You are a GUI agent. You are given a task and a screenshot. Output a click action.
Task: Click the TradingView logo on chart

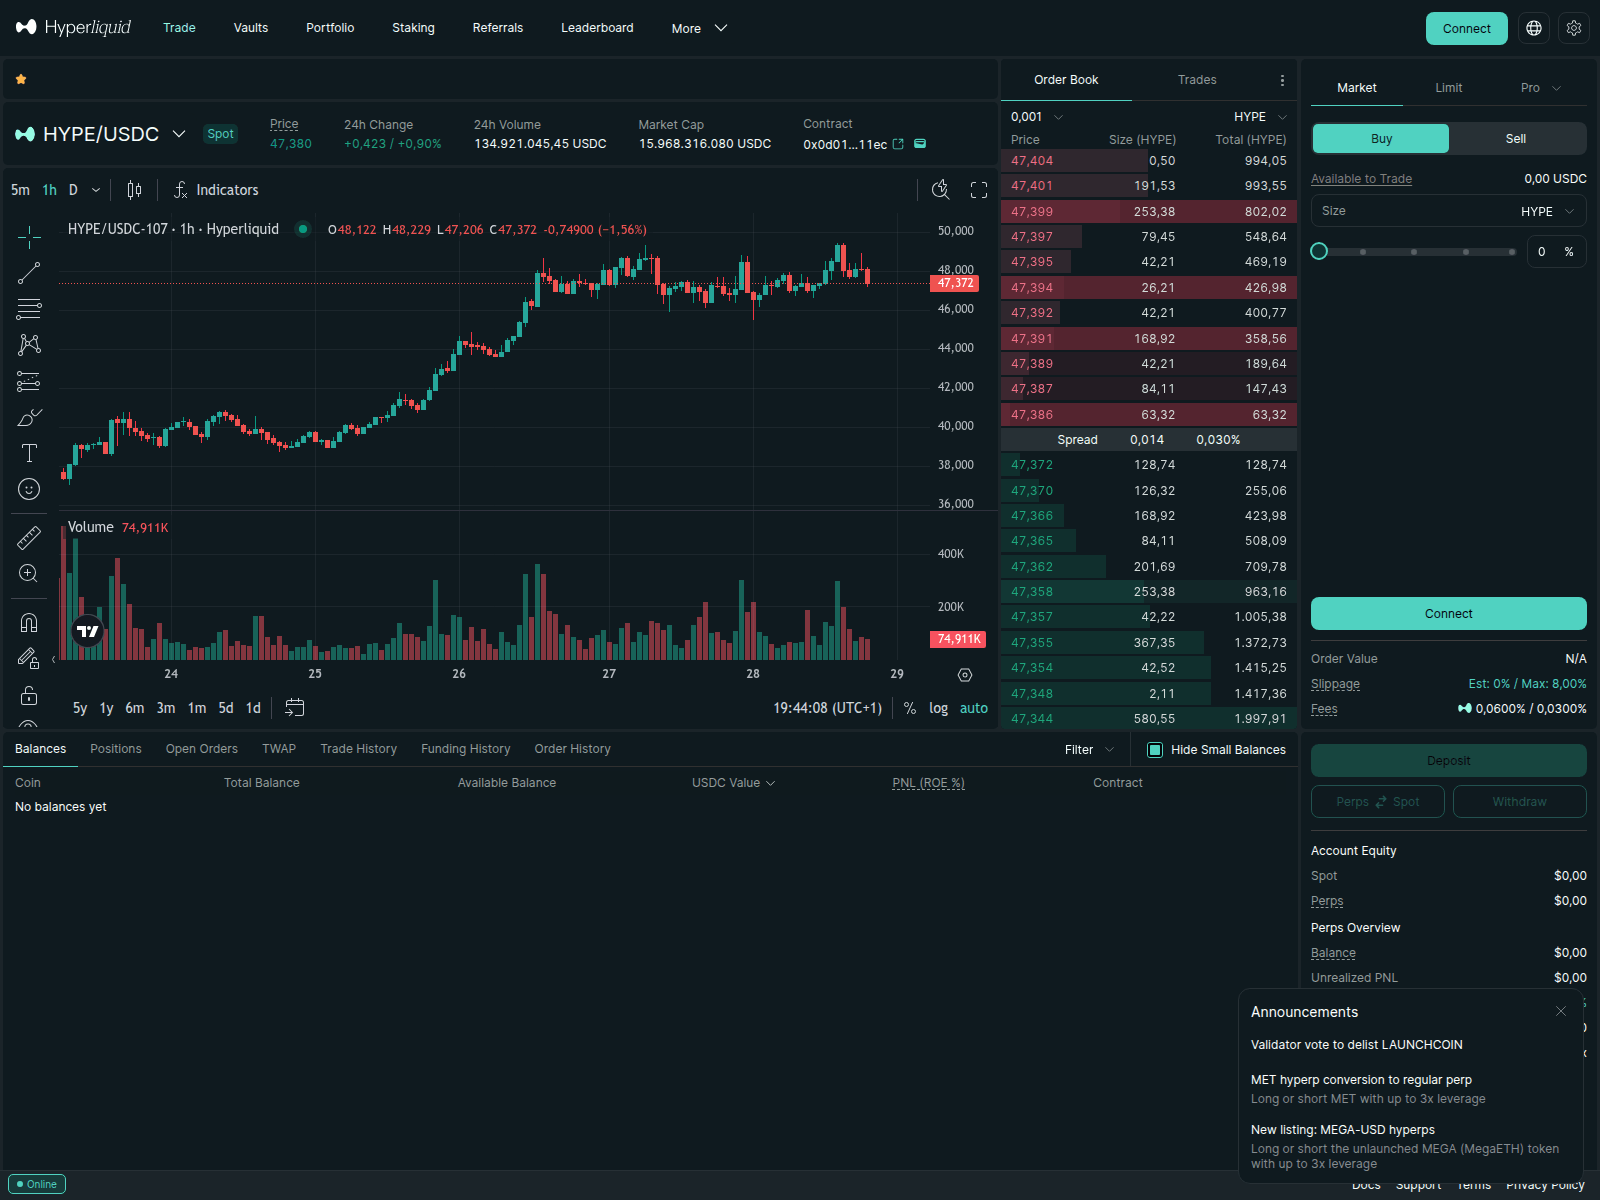pyautogui.click(x=88, y=631)
